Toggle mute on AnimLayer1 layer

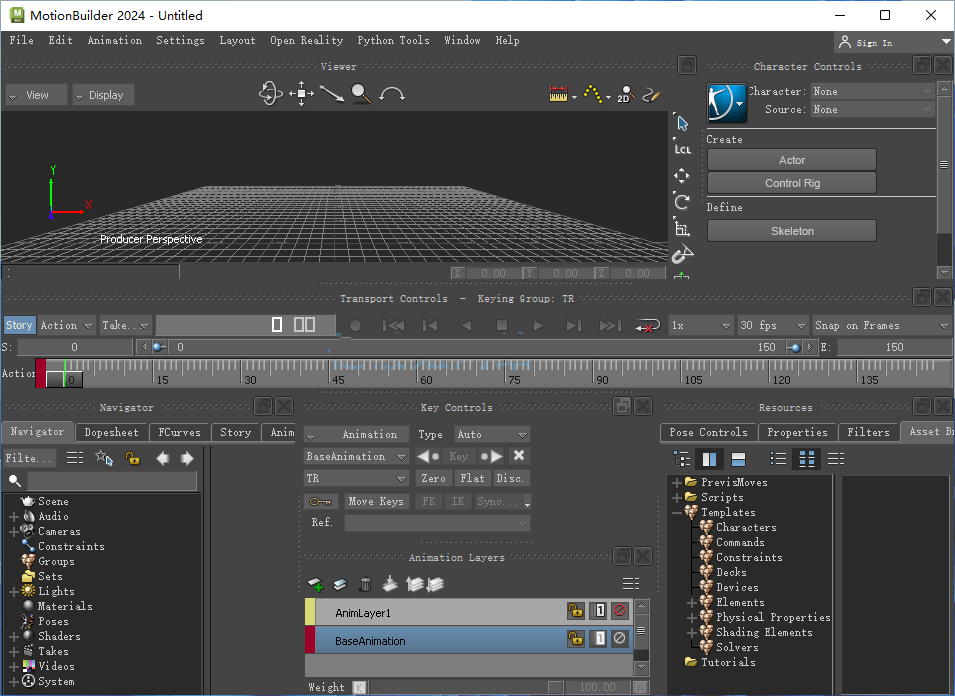click(619, 610)
